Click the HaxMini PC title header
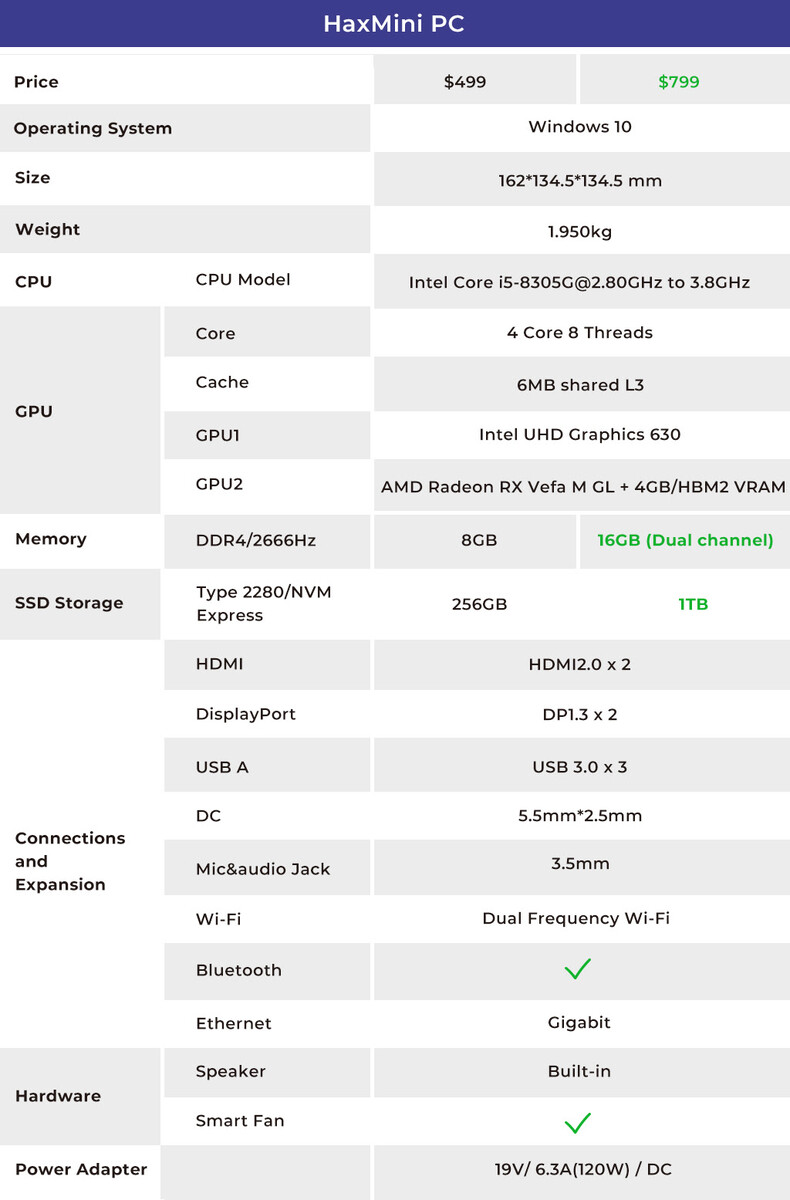This screenshot has height=1200, width=790. click(x=394, y=24)
